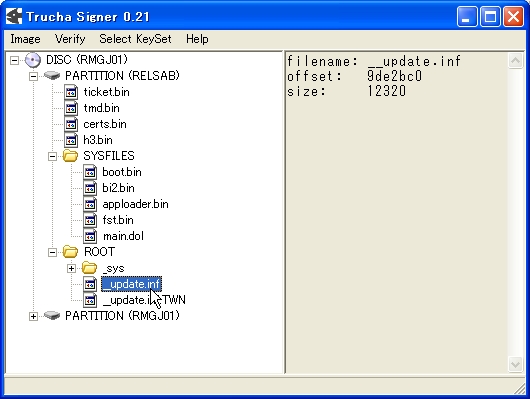This screenshot has height=399, width=530.
Task: Click the drive icon of PARTITION (RMGJ01)
Action: [x=52, y=315]
